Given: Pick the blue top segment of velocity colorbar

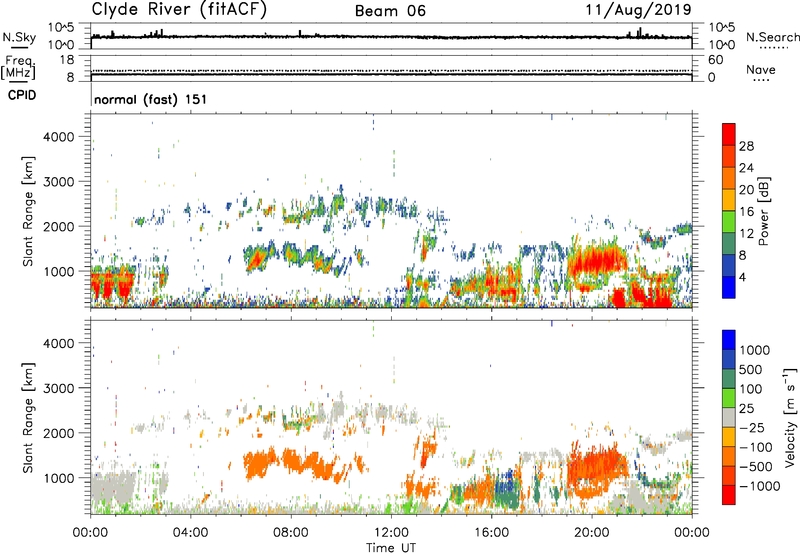Looking at the screenshot, I should pos(729,340).
